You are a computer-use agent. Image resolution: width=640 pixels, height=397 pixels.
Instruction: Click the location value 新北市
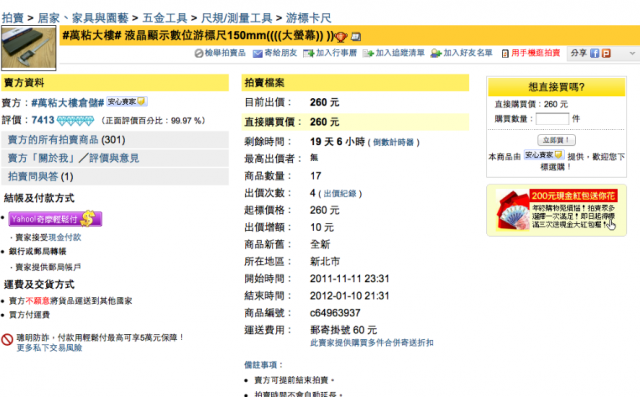[325, 262]
